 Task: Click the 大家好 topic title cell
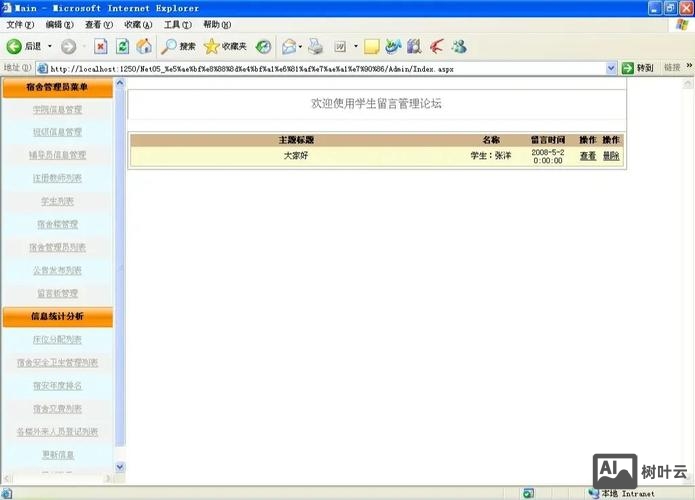[x=296, y=156]
